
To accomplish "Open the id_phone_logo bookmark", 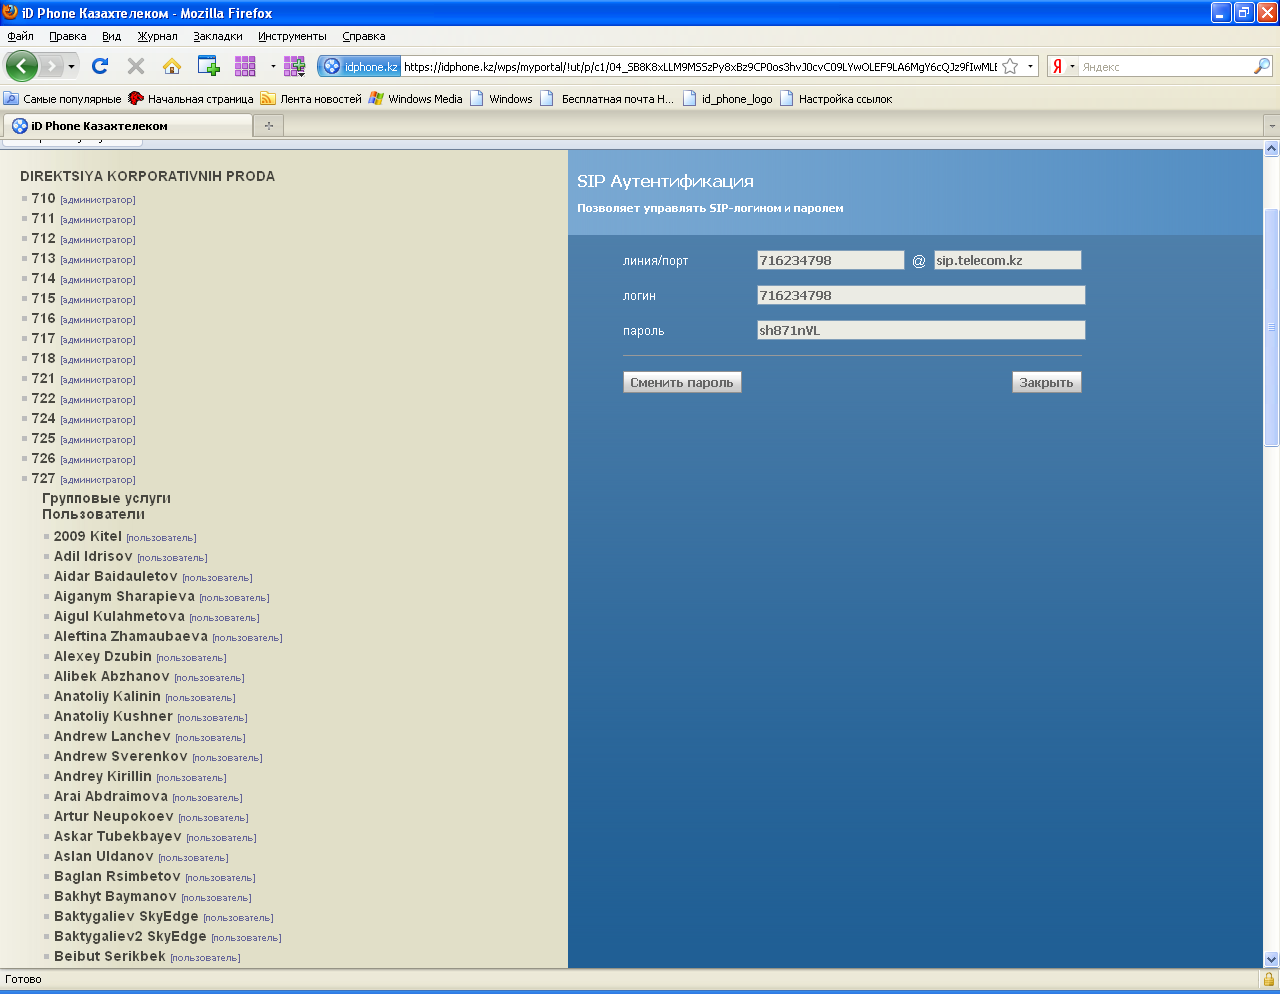I will 728,99.
